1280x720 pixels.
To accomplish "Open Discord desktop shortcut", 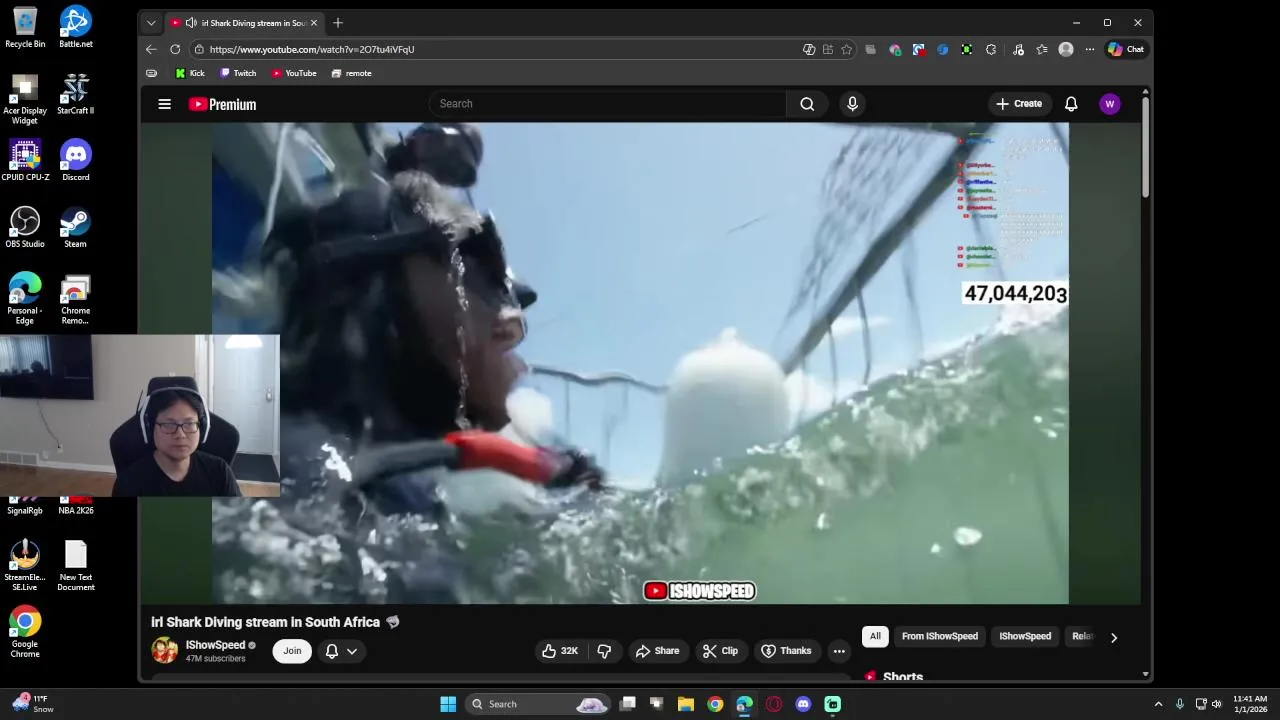I will [x=76, y=160].
